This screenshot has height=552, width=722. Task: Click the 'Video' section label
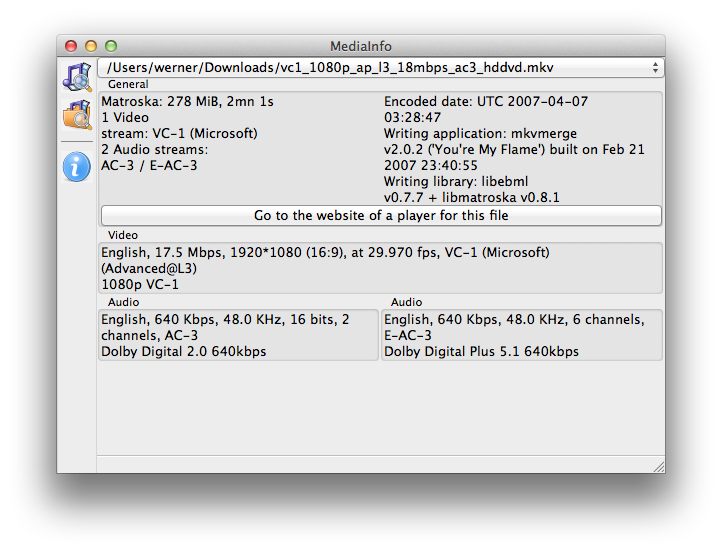[123, 235]
